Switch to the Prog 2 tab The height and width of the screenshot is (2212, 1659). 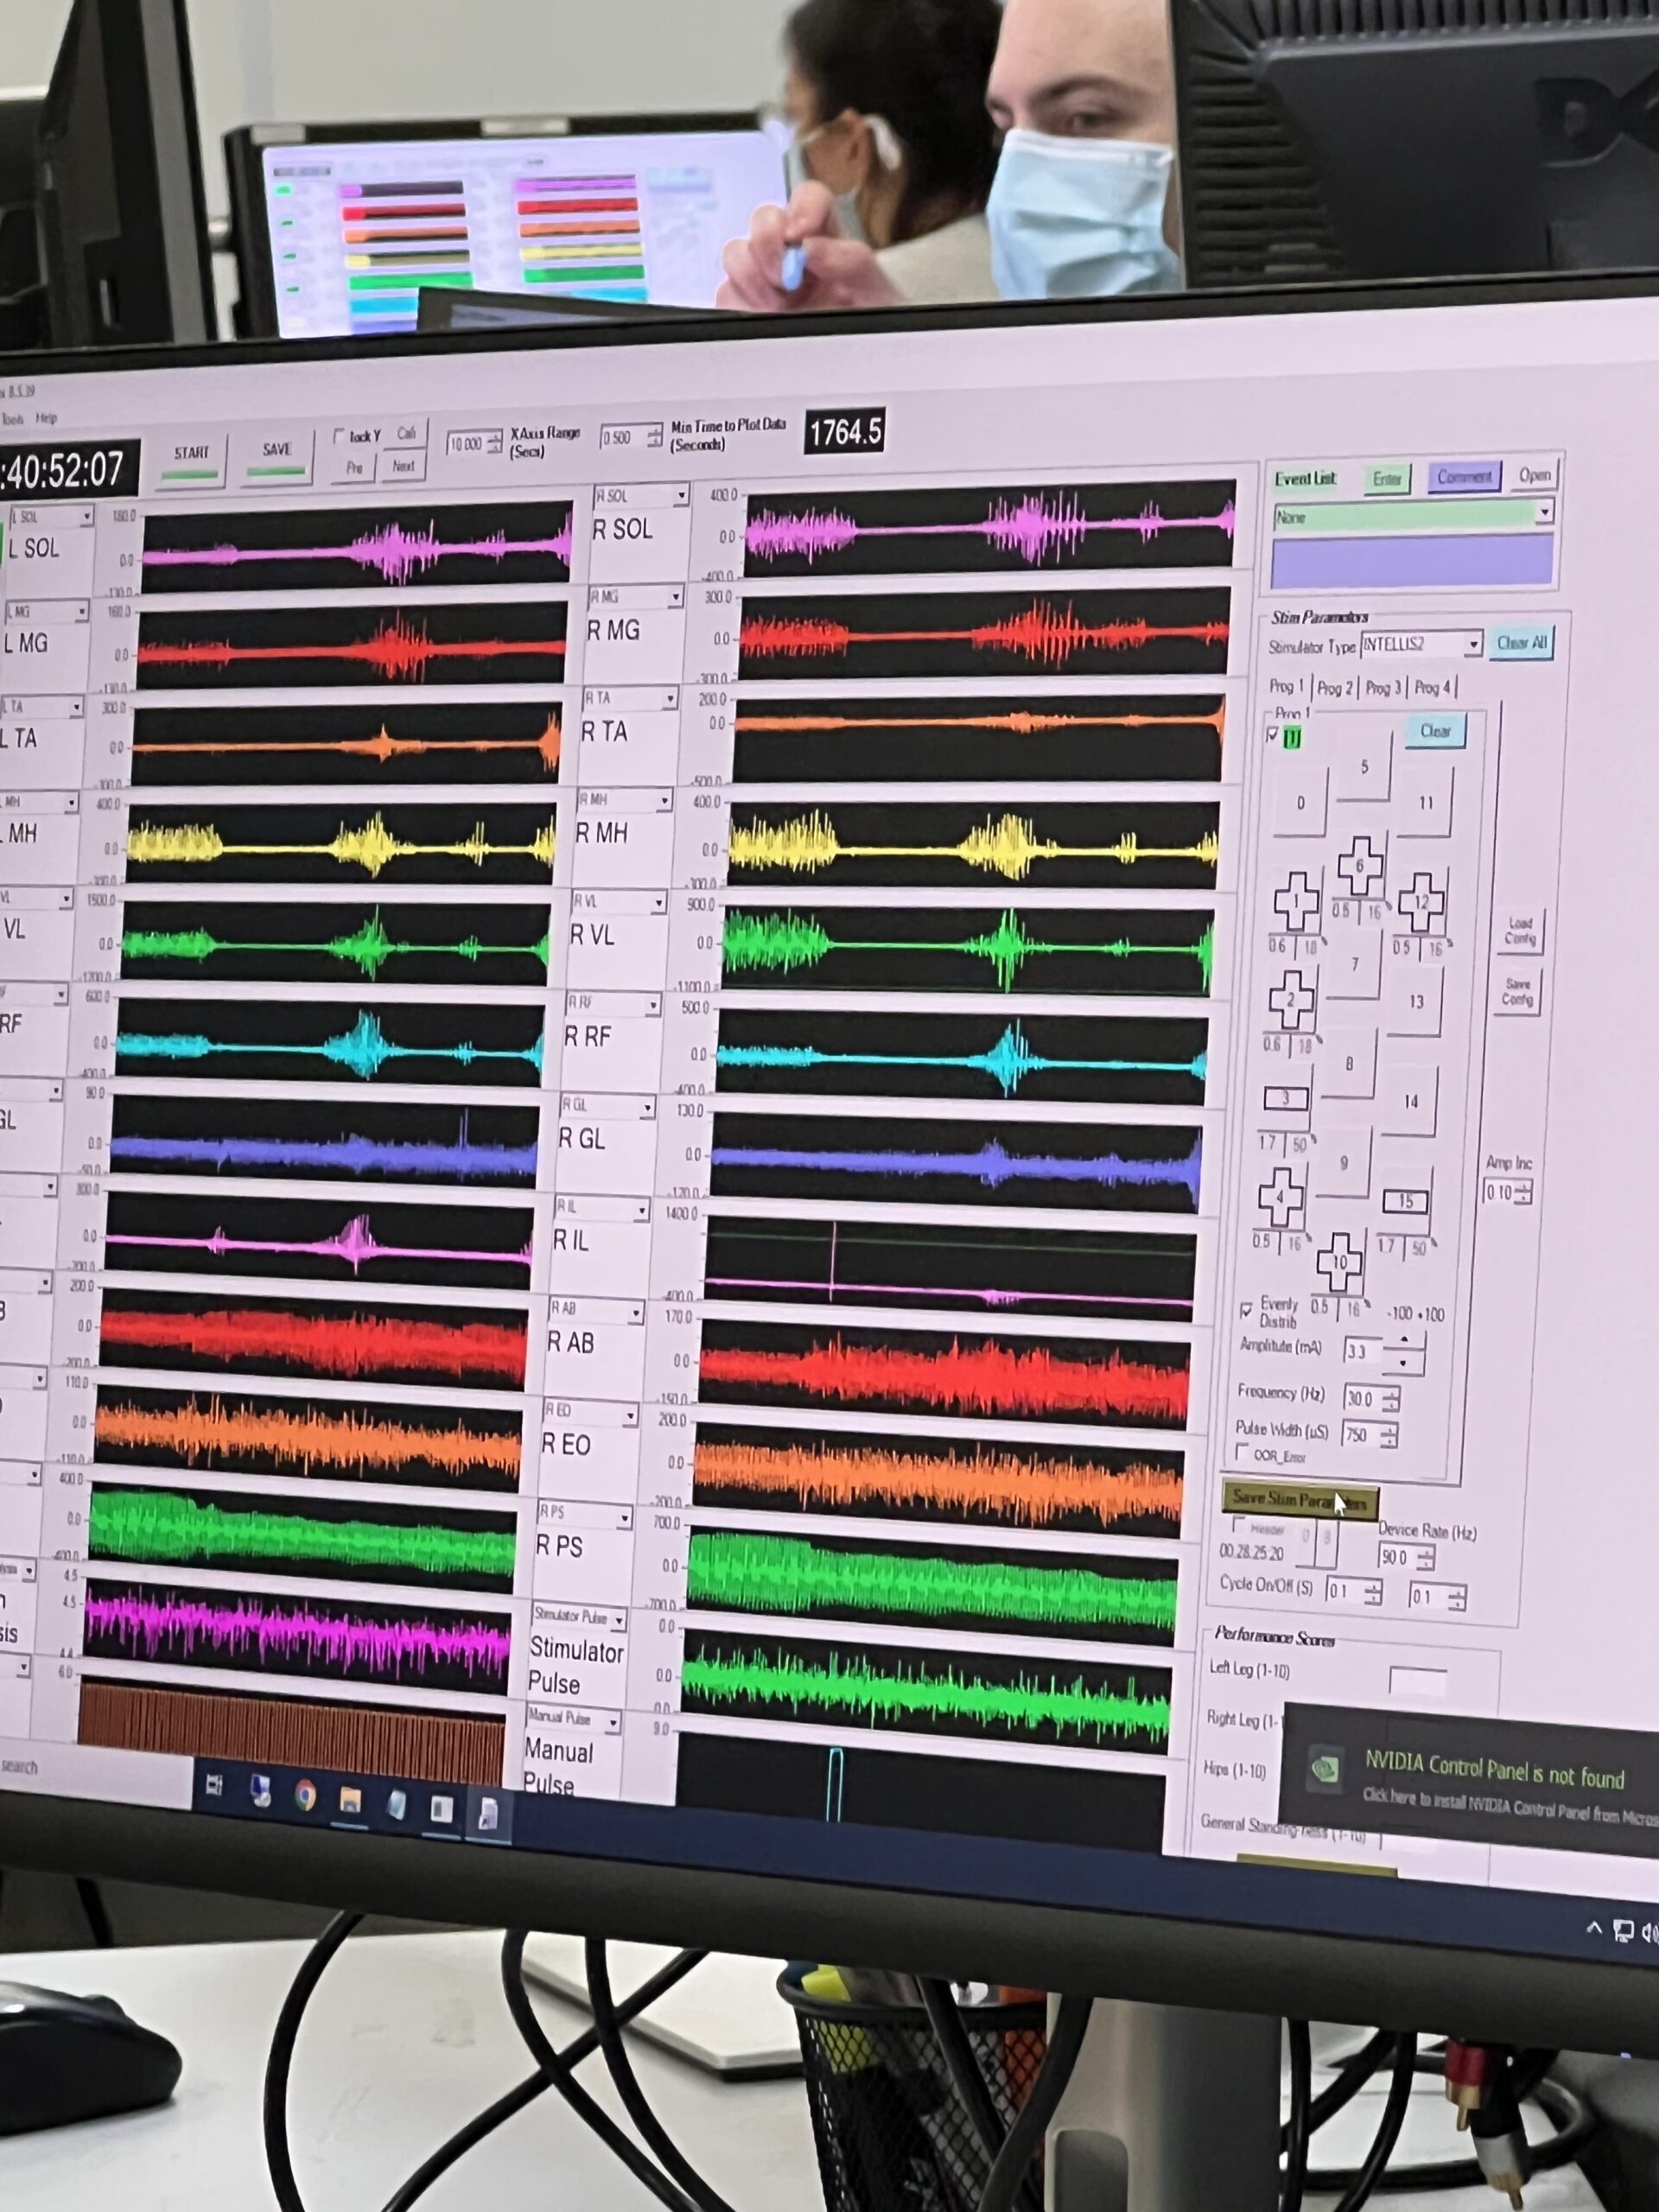tap(1334, 688)
